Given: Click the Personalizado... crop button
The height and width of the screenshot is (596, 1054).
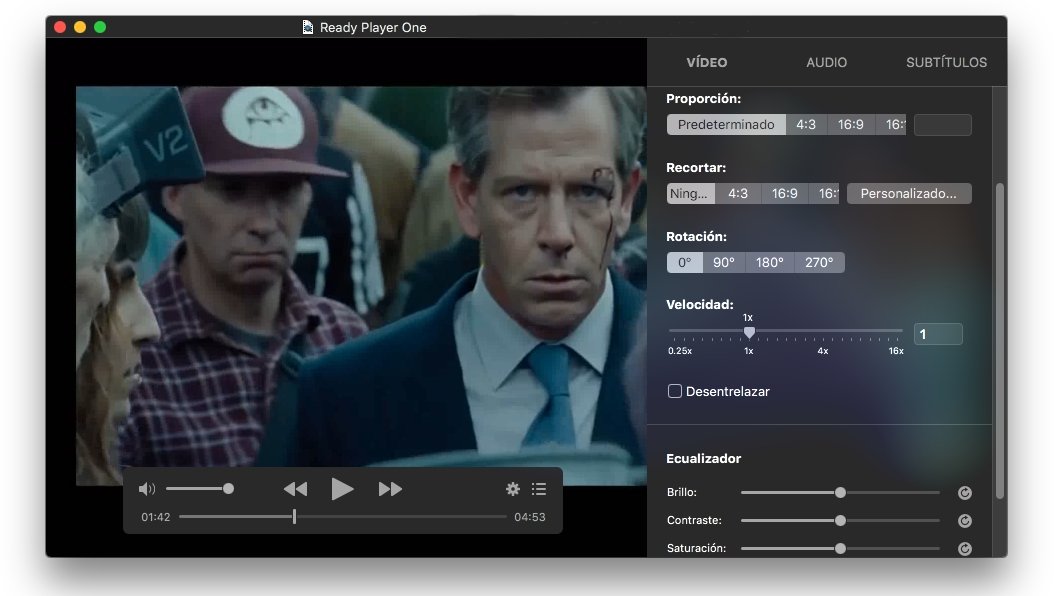Looking at the screenshot, I should pyautogui.click(x=909, y=194).
